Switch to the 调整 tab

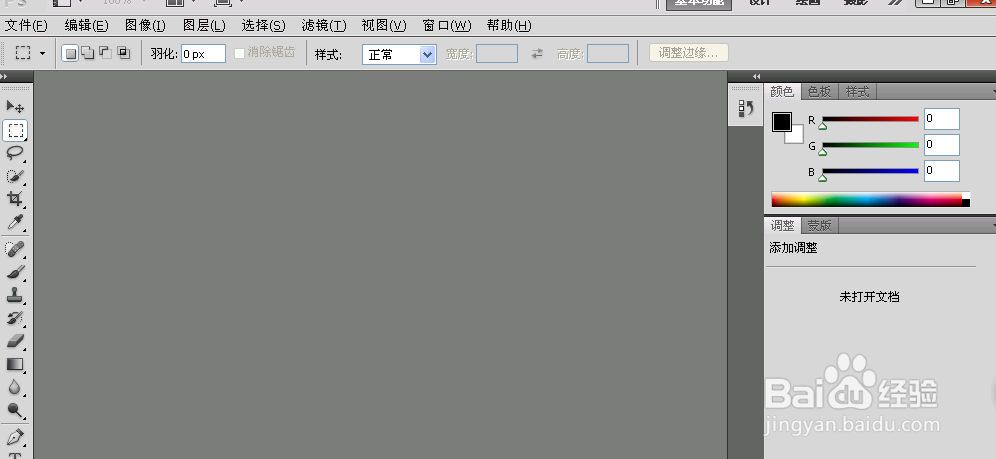783,225
